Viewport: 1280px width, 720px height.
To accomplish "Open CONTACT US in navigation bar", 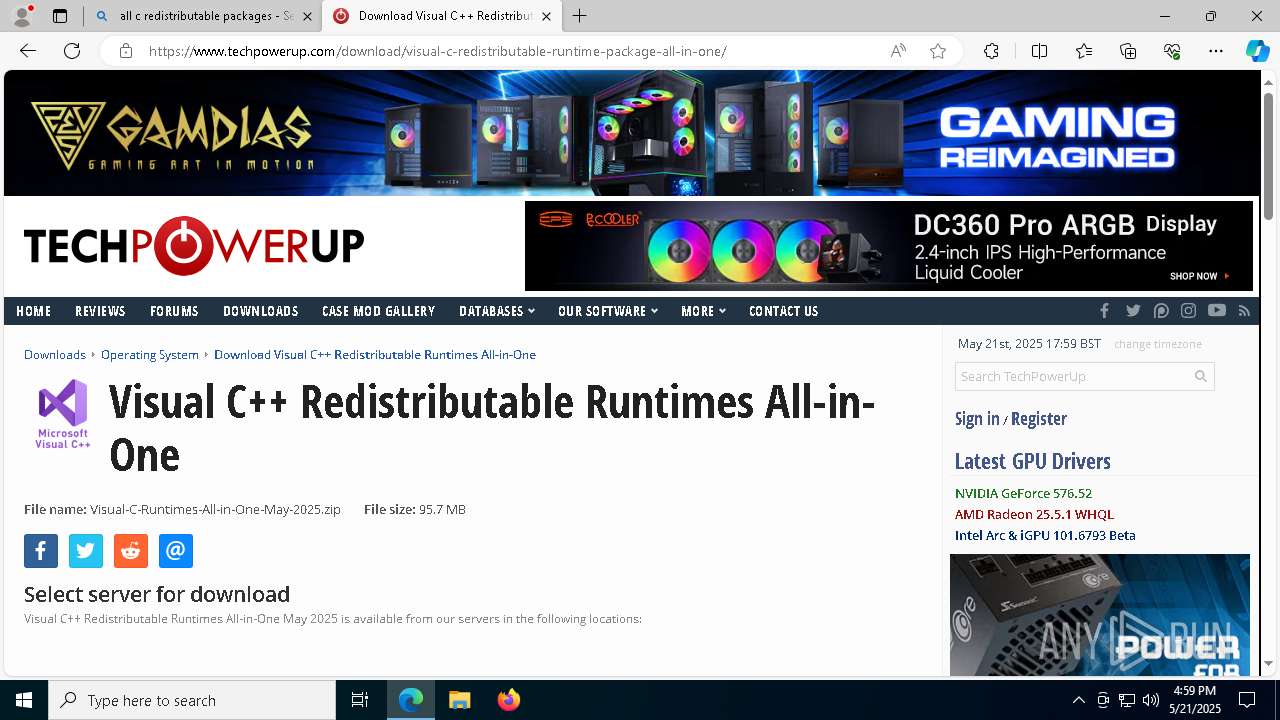I will [783, 311].
